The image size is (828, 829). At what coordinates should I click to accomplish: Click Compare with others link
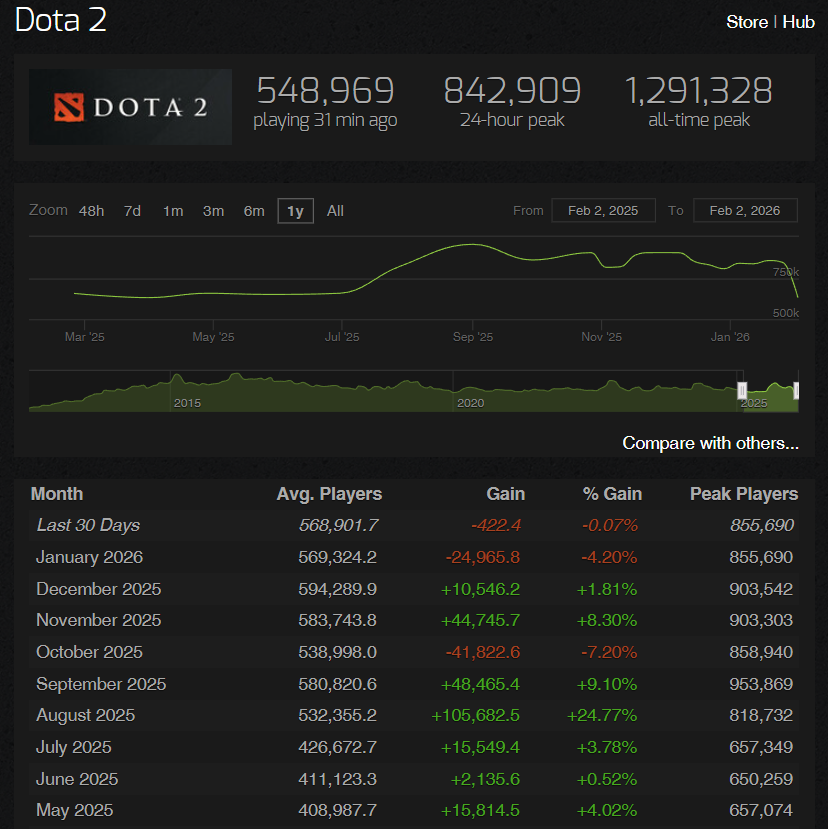point(710,442)
